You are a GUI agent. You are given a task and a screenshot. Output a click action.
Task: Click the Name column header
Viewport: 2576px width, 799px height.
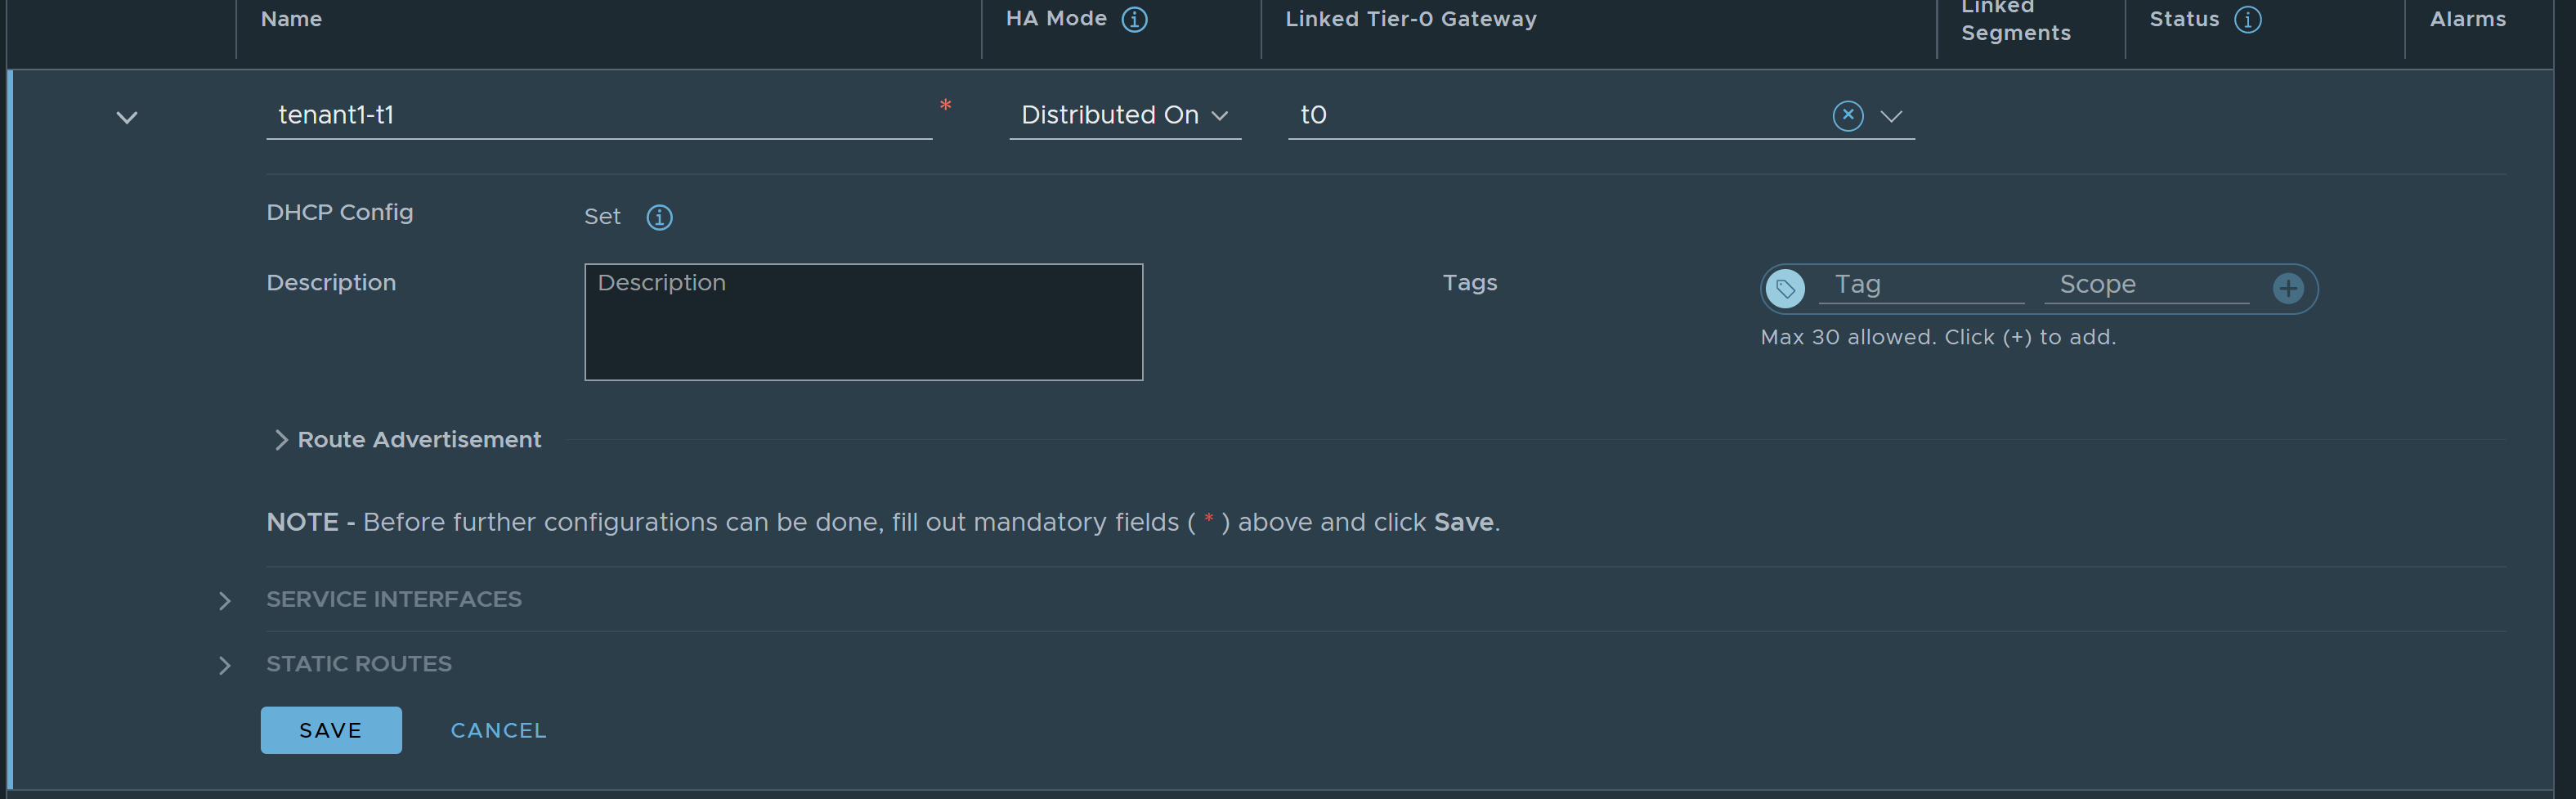tap(291, 19)
